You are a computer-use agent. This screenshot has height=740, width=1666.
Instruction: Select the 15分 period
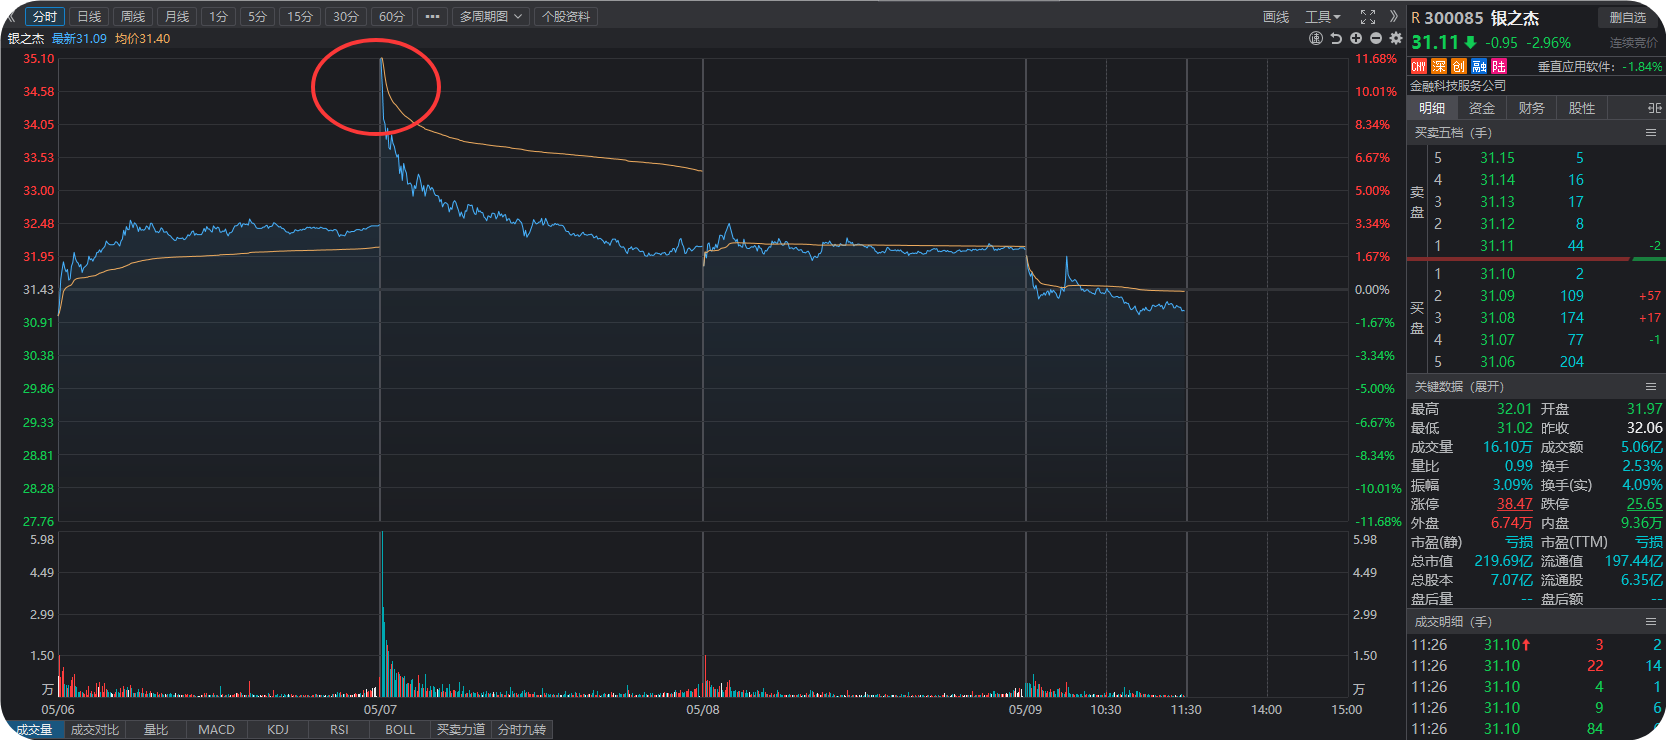(300, 16)
